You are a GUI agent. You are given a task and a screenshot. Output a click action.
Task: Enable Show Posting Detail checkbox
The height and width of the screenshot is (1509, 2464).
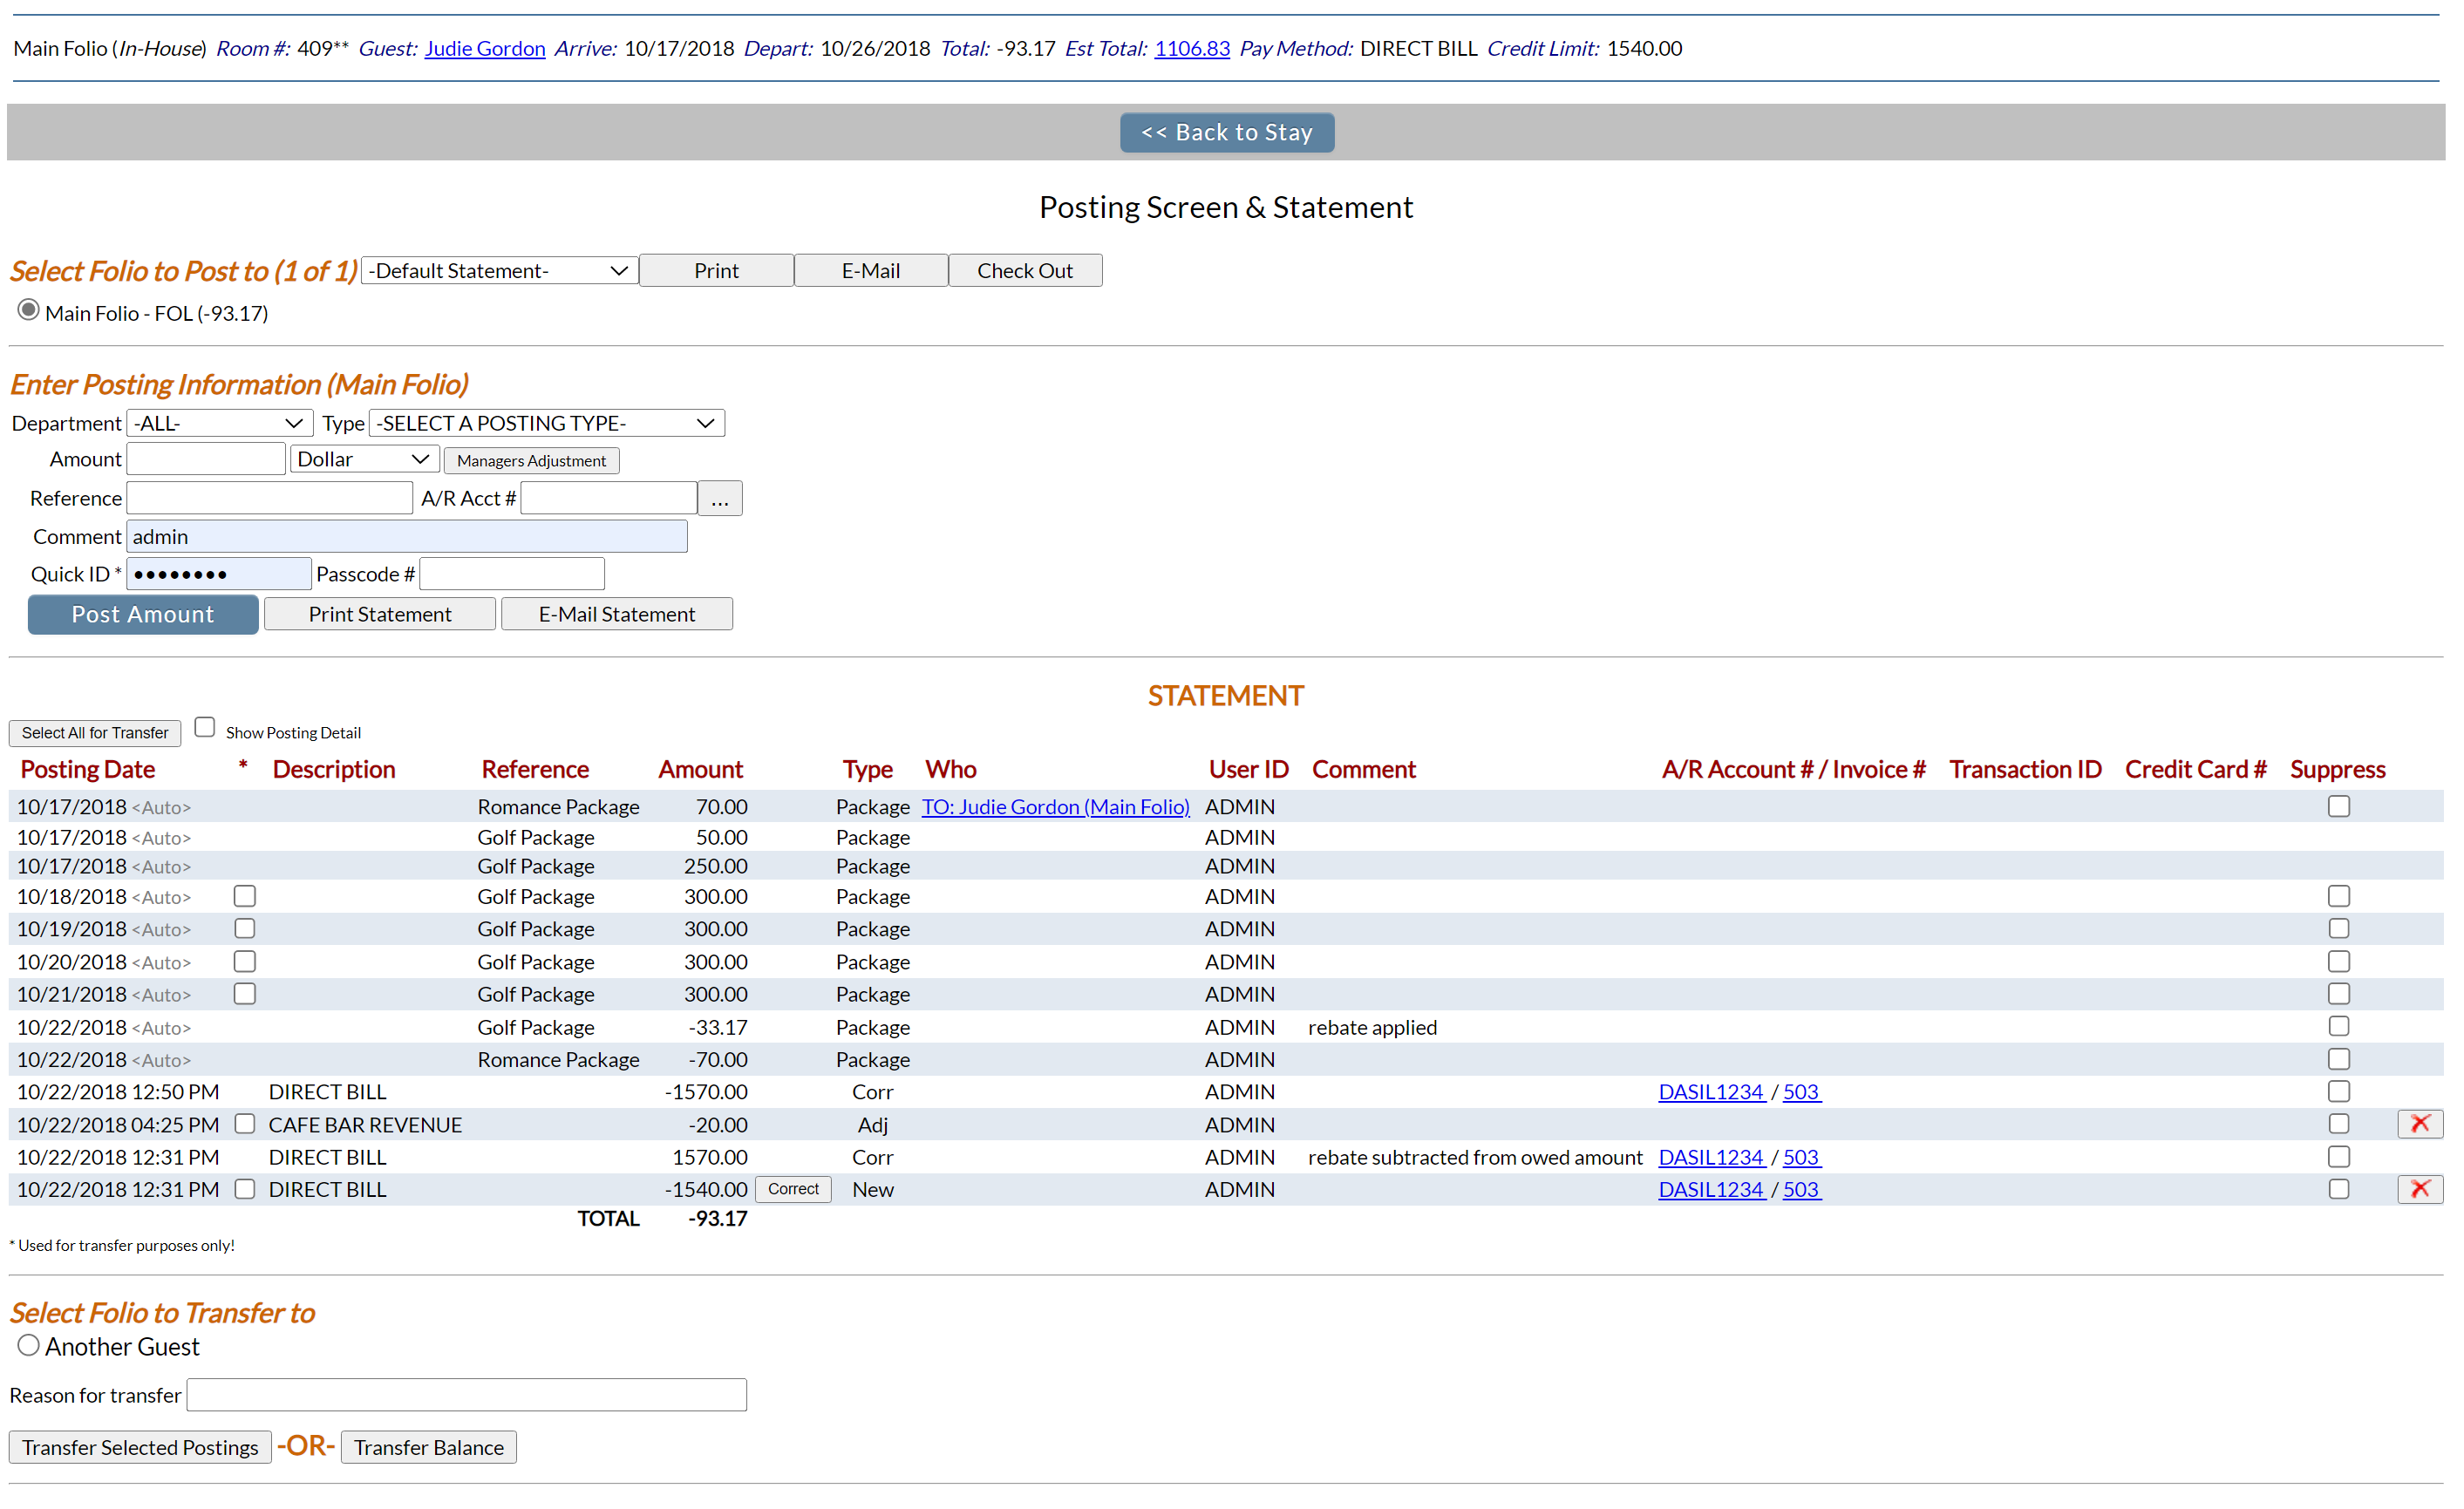205,728
